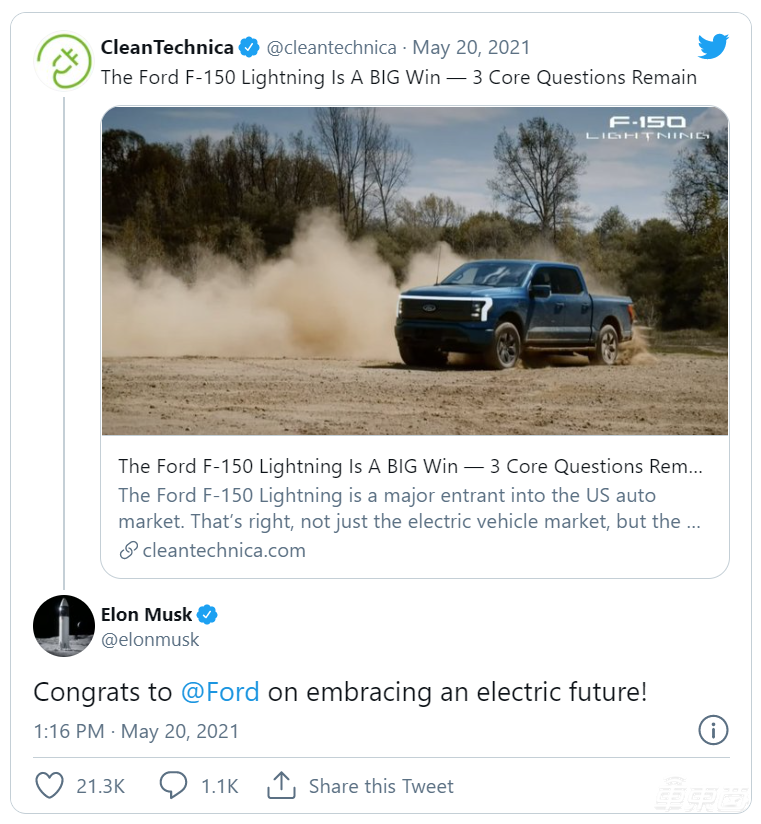Open the @elonmusk handle
The width and height of the screenshot is (761, 824).
click(x=150, y=640)
